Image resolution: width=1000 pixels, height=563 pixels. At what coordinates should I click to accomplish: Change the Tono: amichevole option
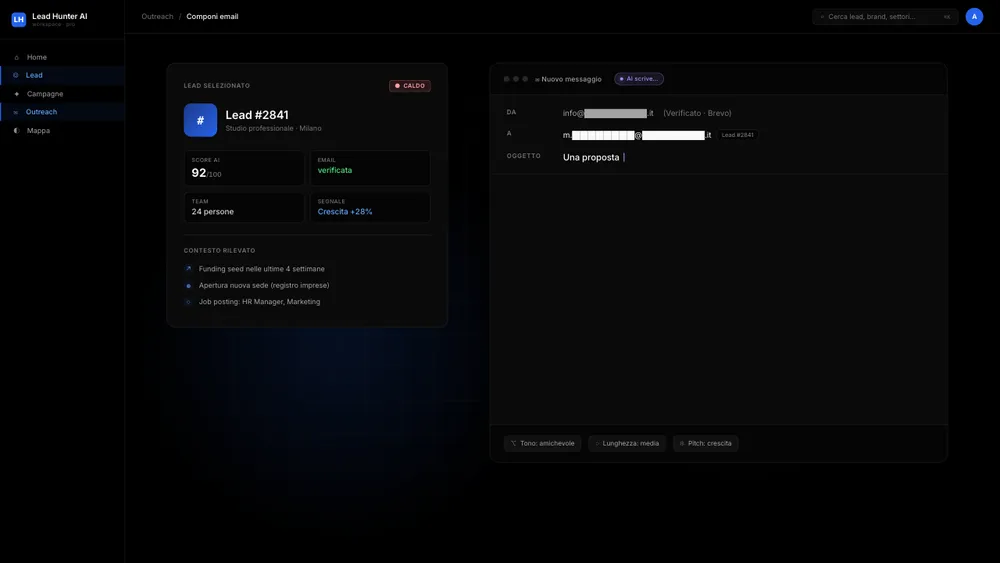coord(542,443)
